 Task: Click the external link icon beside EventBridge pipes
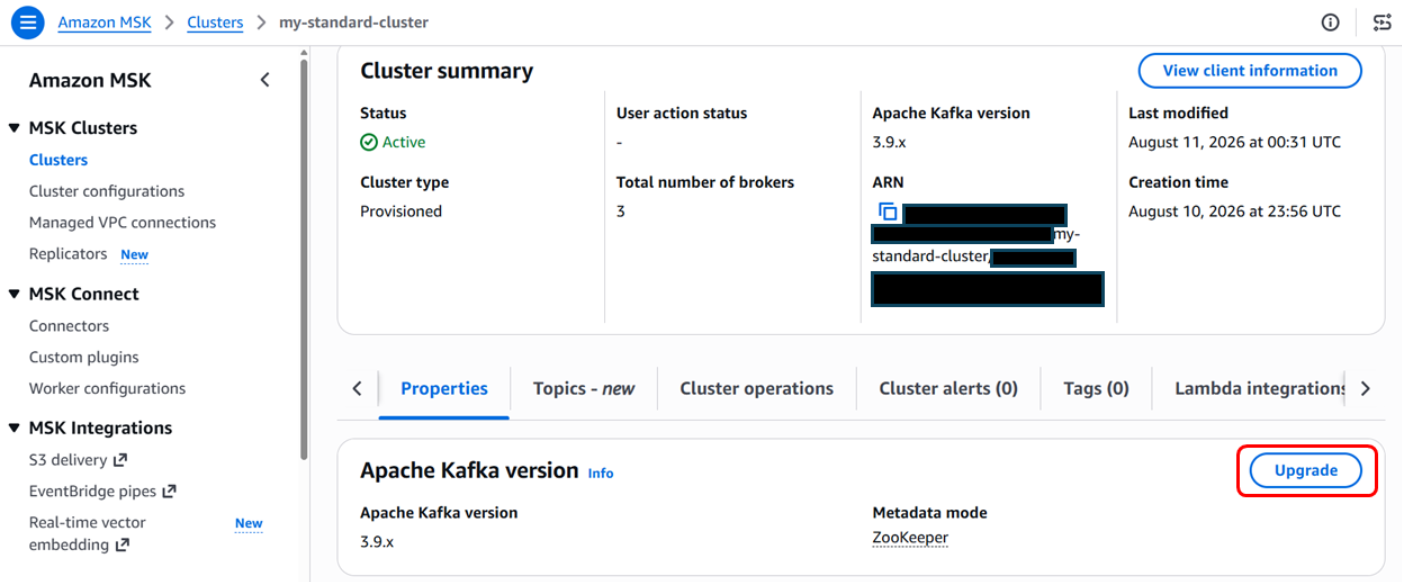click(169, 491)
